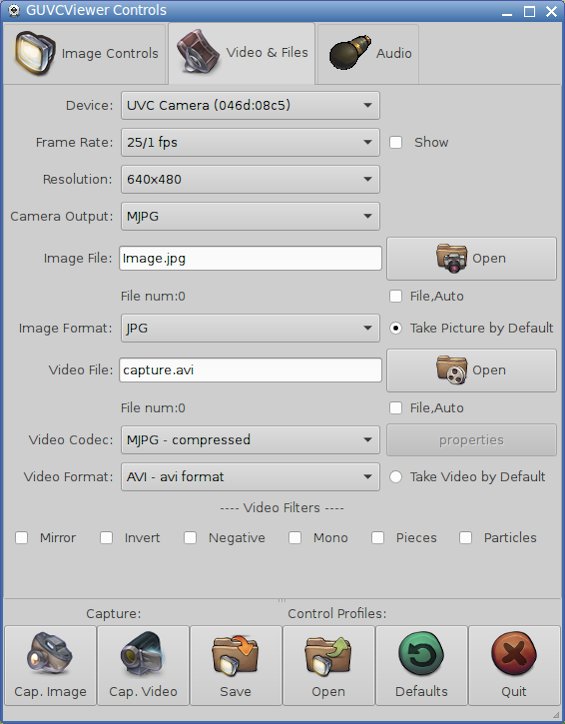The image size is (565, 724).
Task: Select Take Video by Default radio
Action: tap(396, 477)
